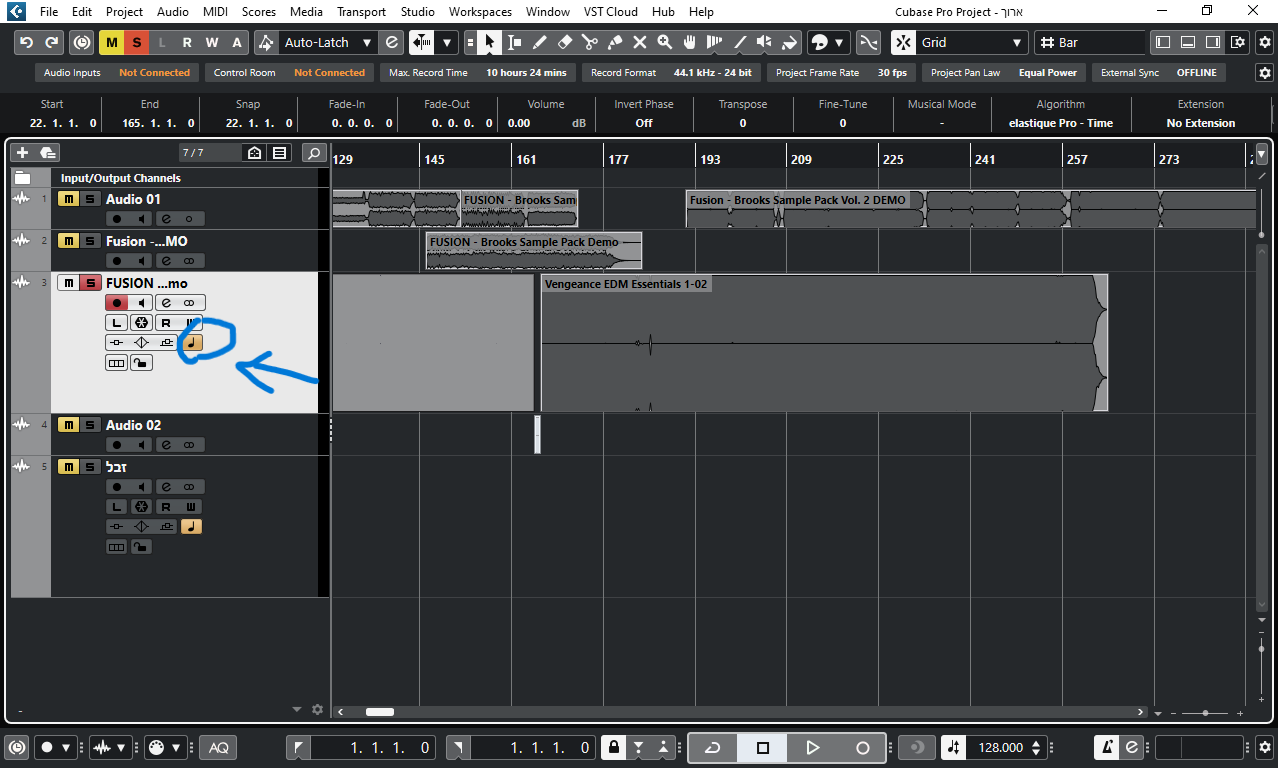Open the Setup gear at top of Cubase info panel

click(1264, 73)
